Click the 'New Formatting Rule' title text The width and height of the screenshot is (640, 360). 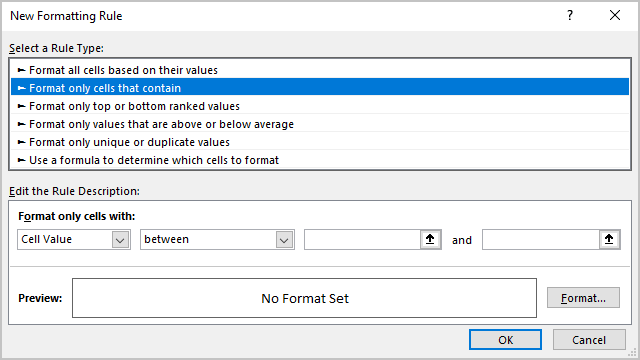(66, 16)
